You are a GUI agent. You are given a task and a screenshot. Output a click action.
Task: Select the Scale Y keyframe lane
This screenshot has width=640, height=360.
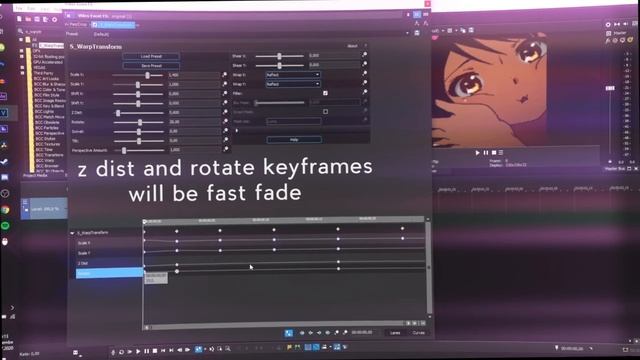coord(109,253)
